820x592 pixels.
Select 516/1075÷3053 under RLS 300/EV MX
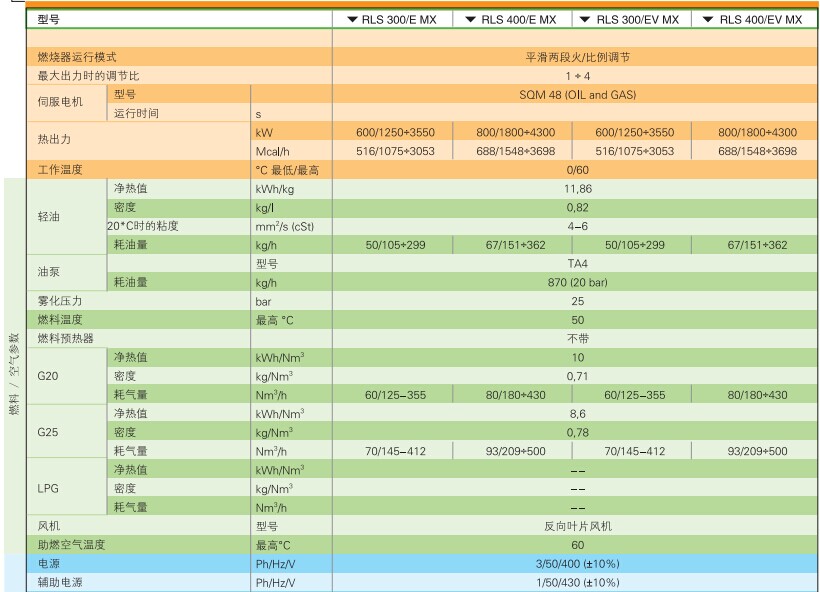pyautogui.click(x=634, y=151)
